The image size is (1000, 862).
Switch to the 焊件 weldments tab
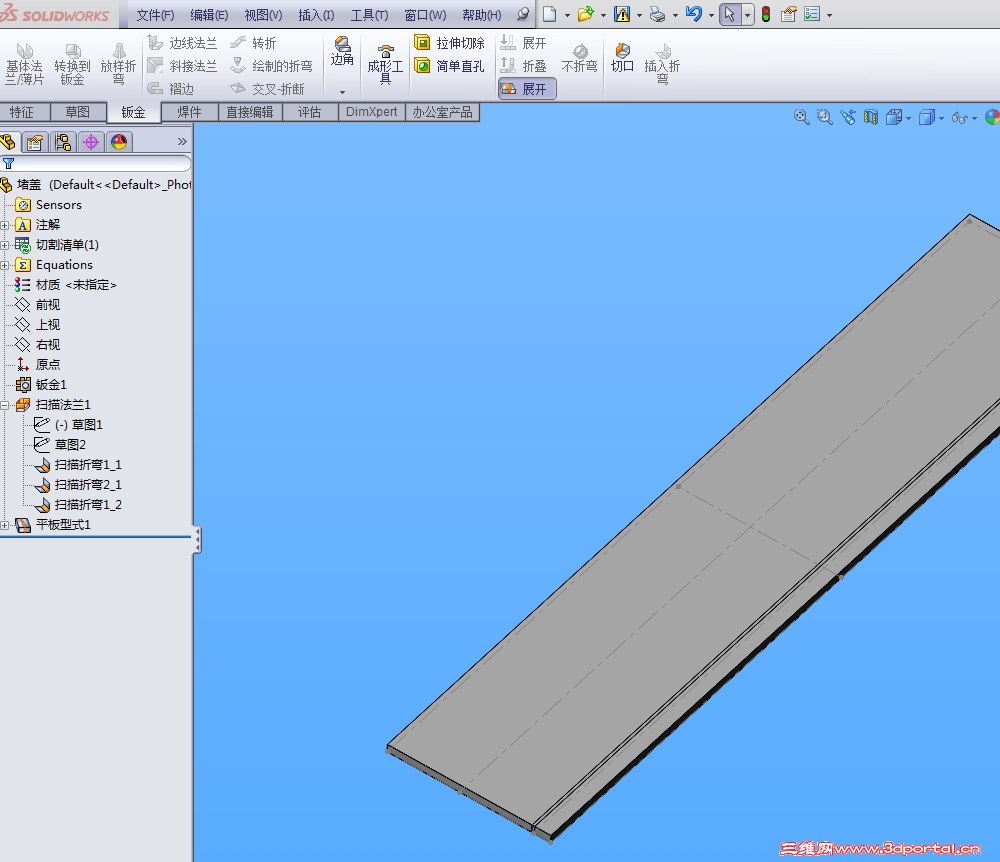(189, 112)
